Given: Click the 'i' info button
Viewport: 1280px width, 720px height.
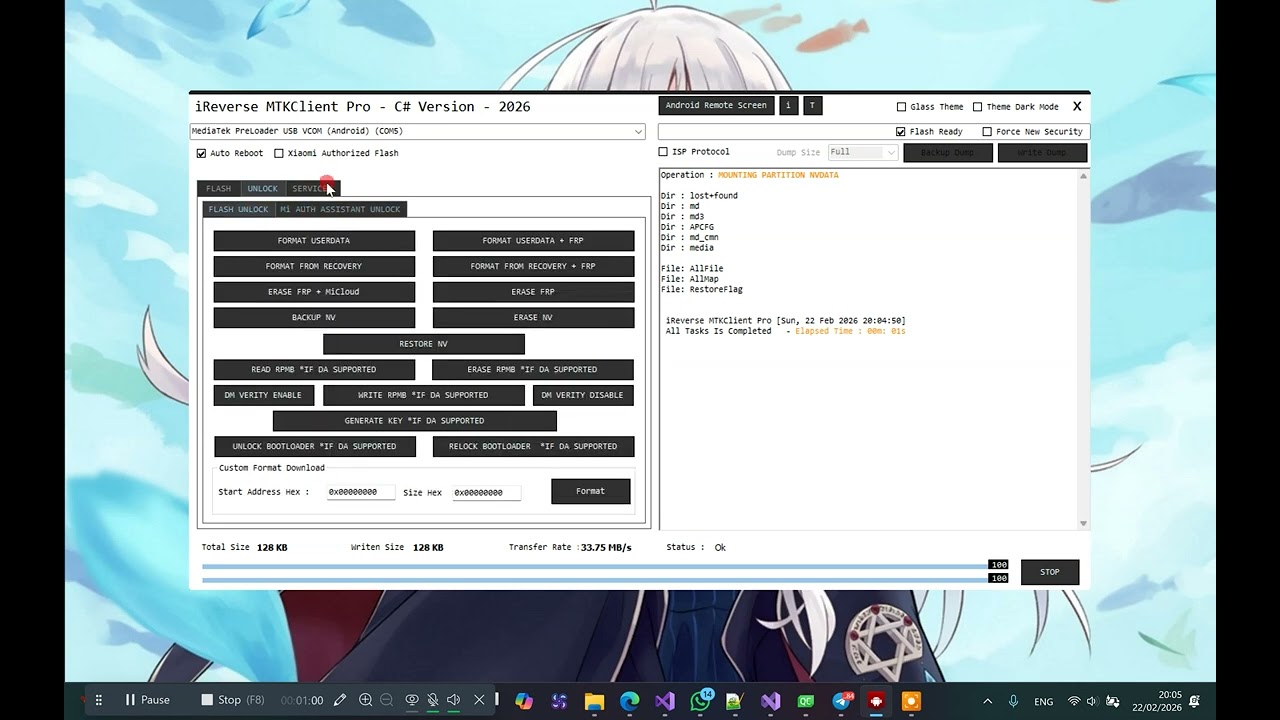Looking at the screenshot, I should [788, 105].
